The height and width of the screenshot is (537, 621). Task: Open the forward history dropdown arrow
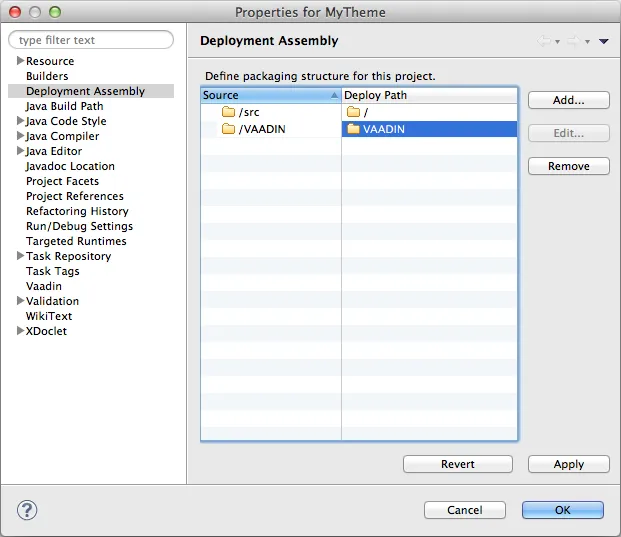(x=587, y=42)
